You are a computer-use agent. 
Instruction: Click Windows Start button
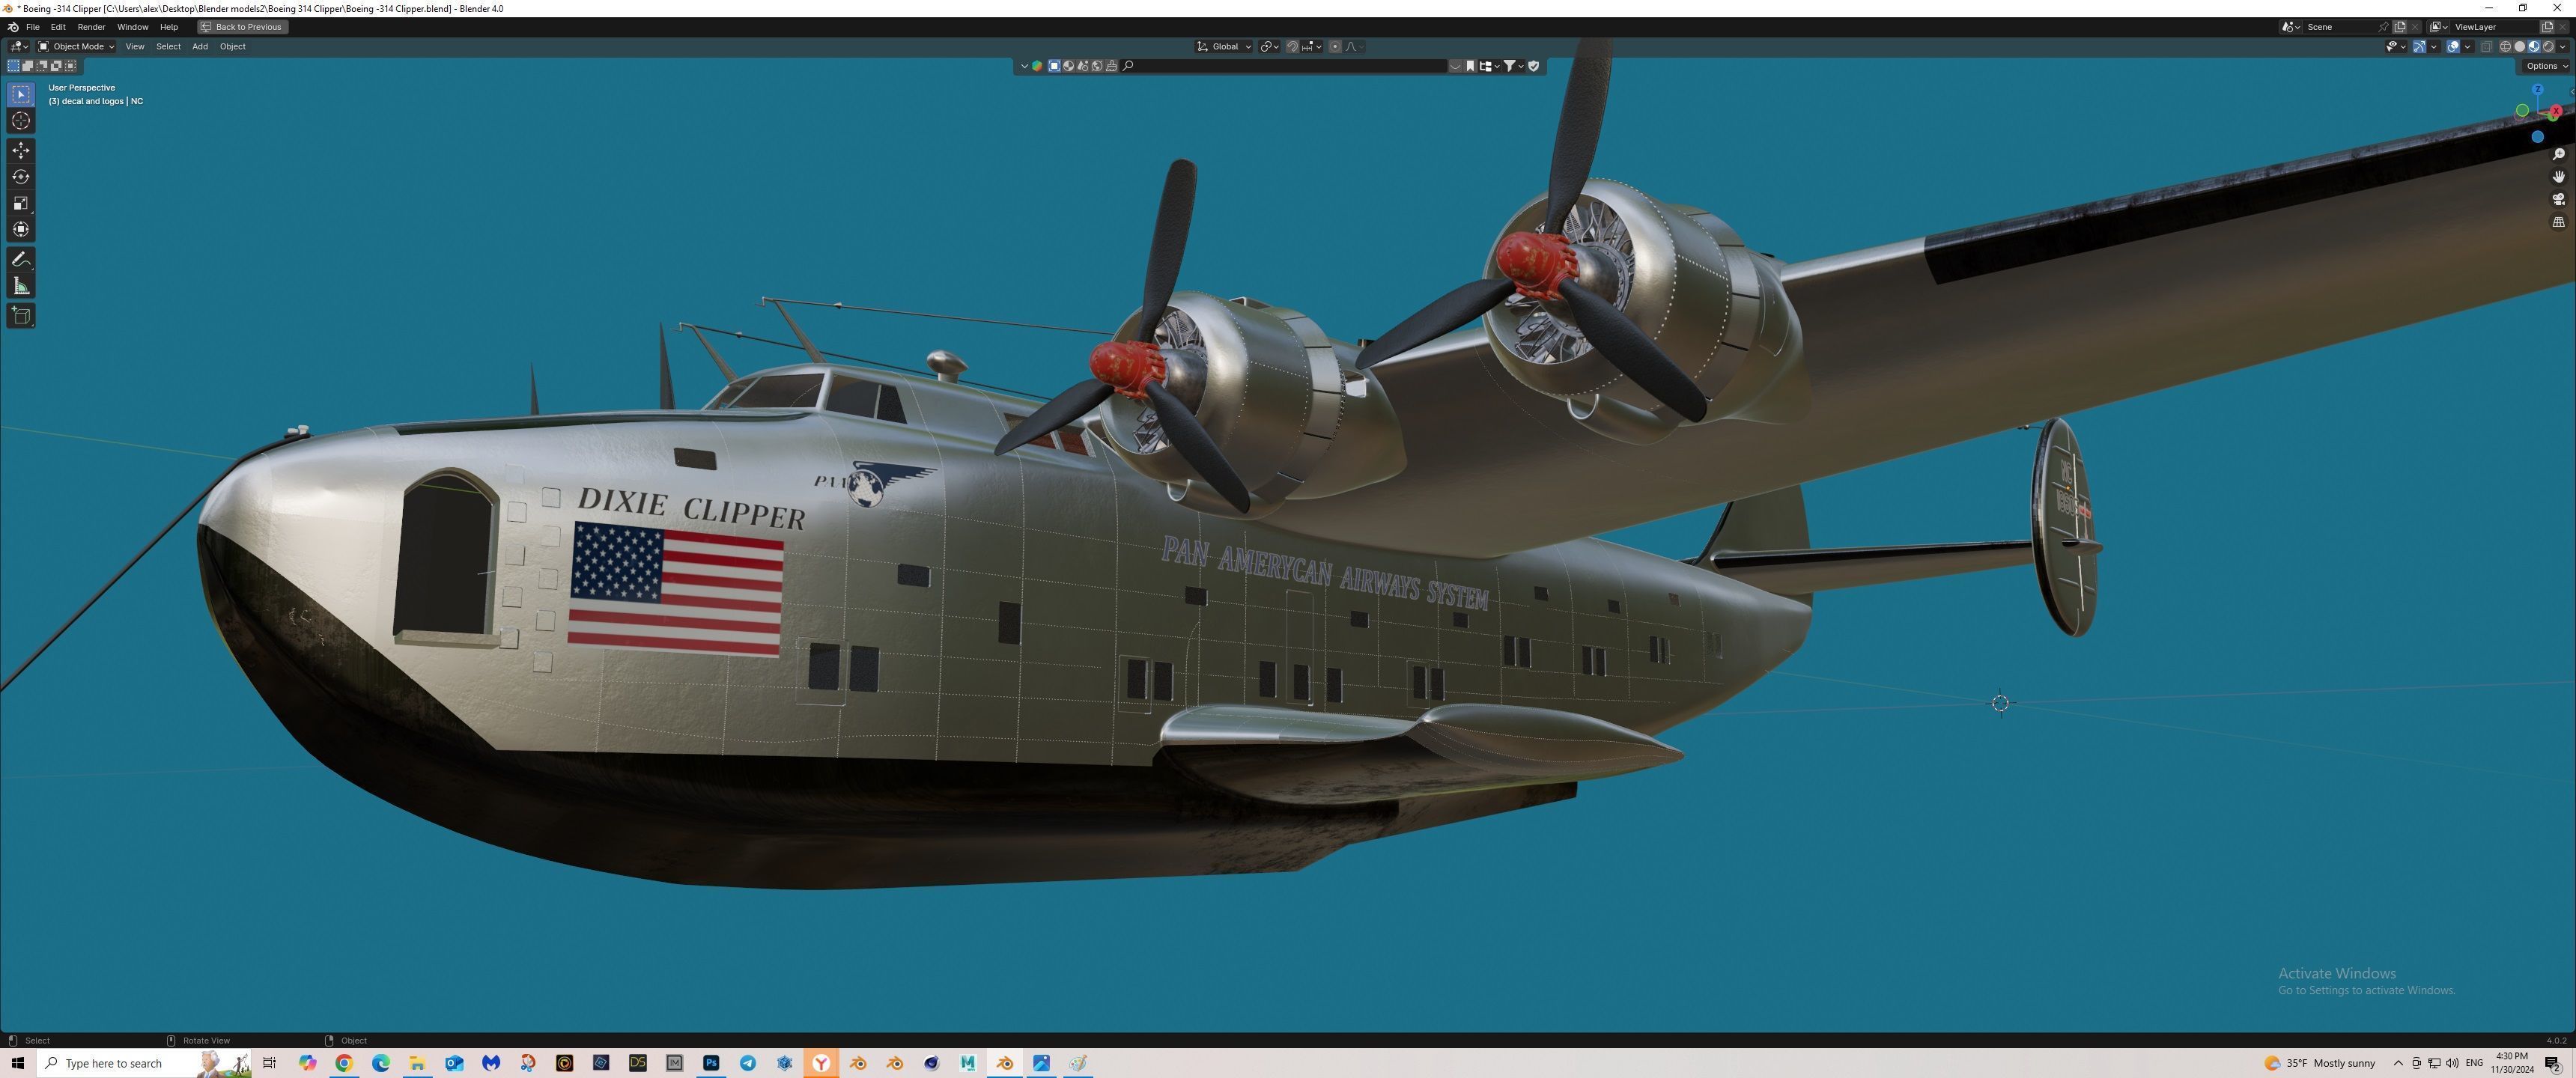click(18, 1062)
